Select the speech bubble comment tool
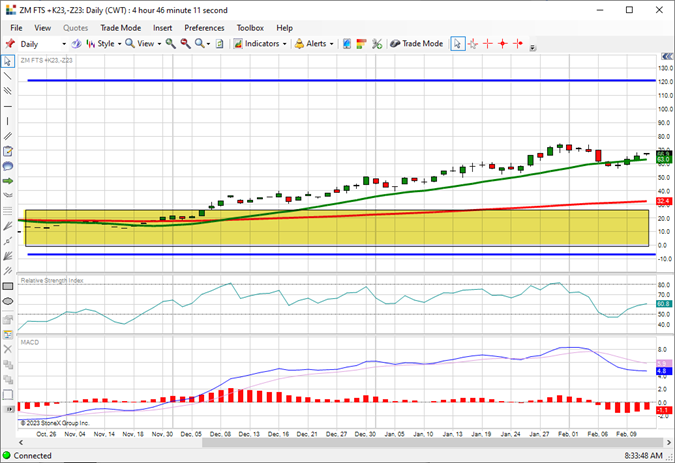Viewport: 675px width, 464px height. [8, 166]
